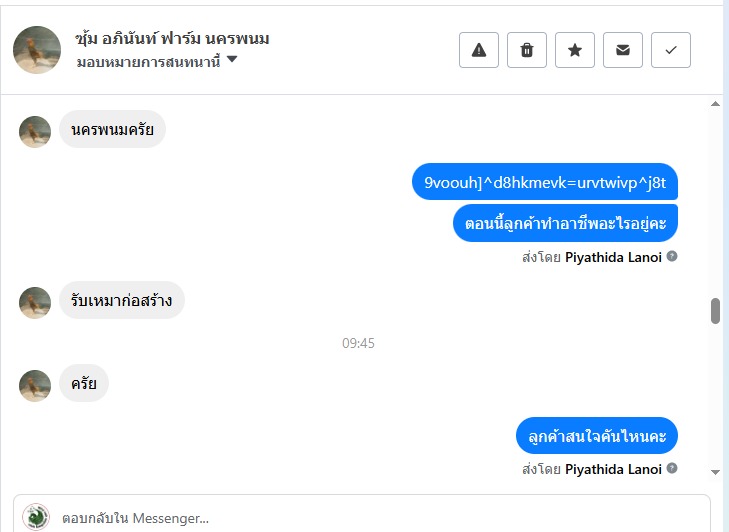Click the info icon beside last Piyathida Lanoi
This screenshot has width=729, height=532.
tap(672, 468)
